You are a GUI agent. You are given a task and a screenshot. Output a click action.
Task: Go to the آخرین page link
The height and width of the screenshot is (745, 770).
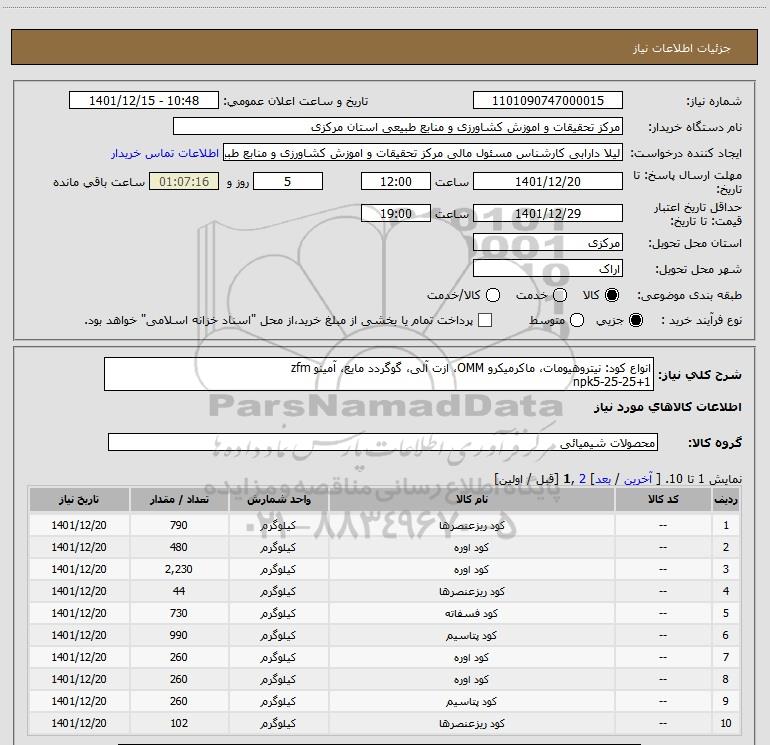(638, 479)
